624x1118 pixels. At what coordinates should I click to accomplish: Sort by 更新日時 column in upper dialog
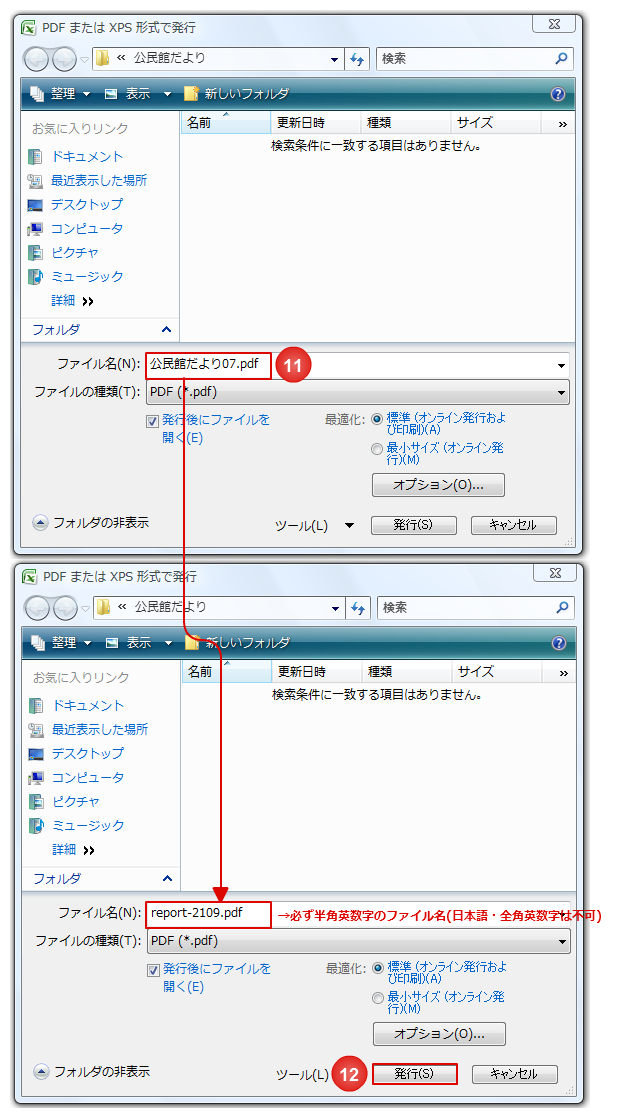pos(316,123)
